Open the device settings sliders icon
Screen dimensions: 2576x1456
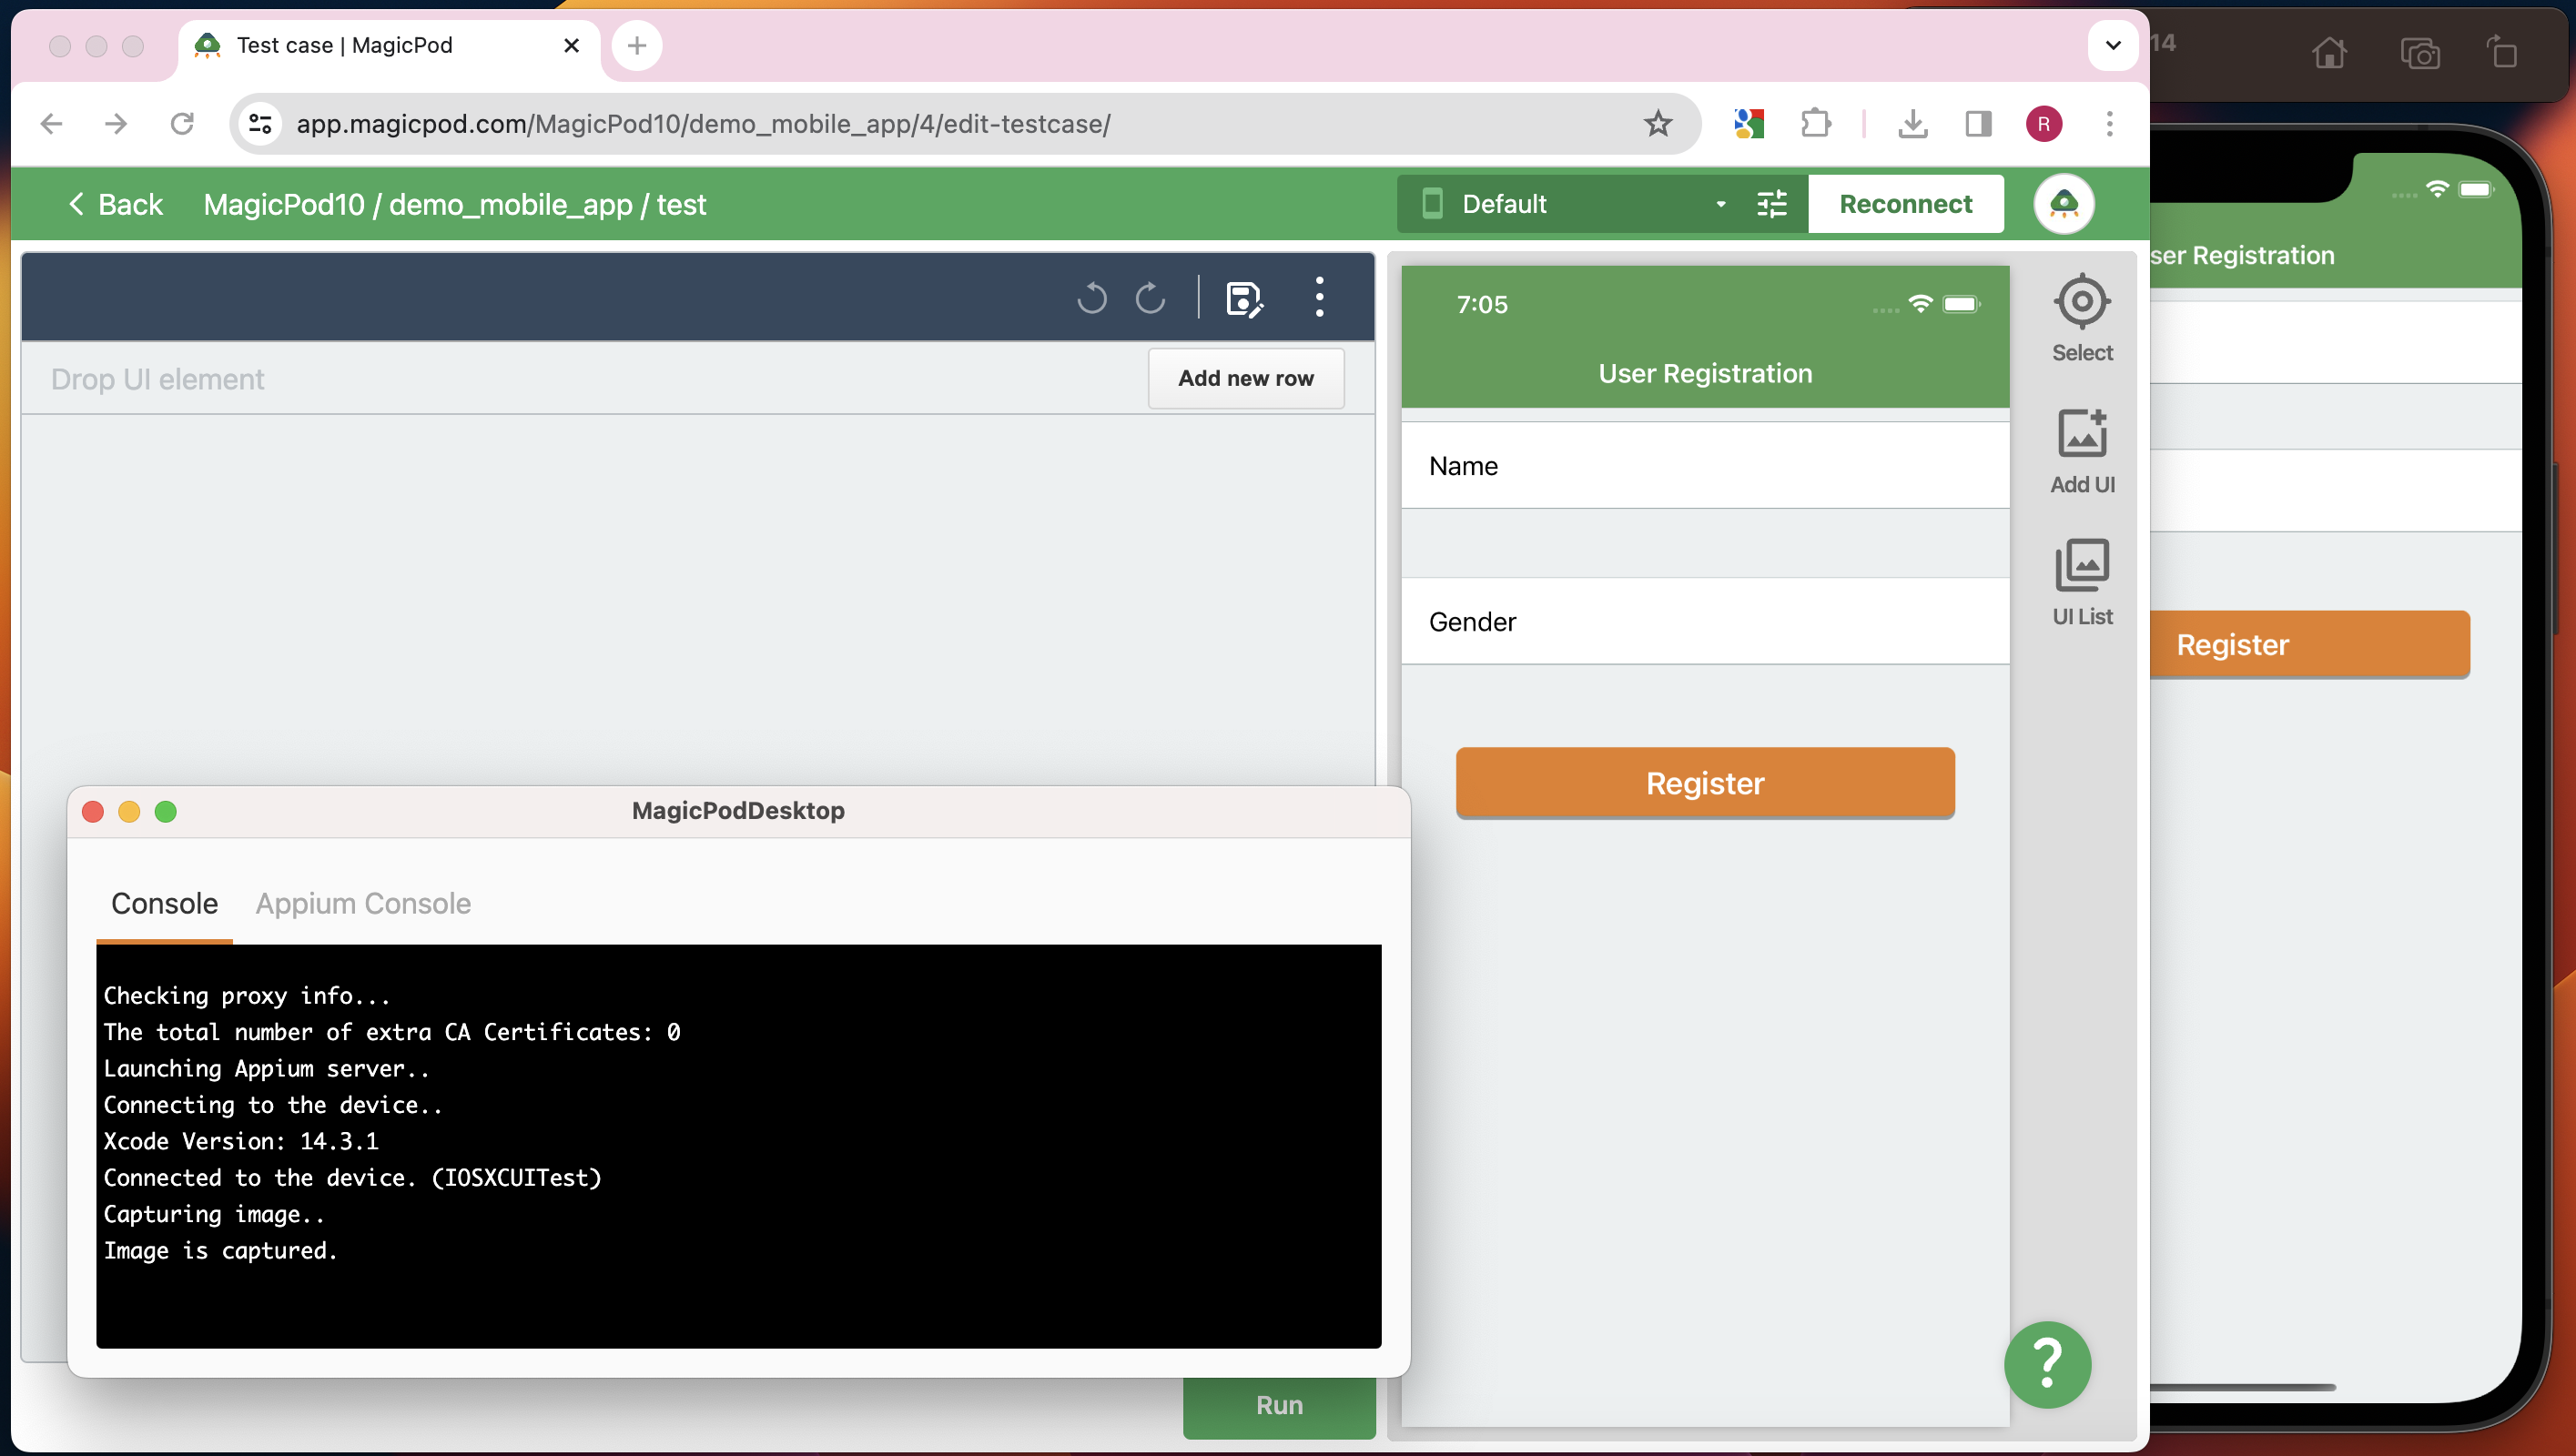pyautogui.click(x=1772, y=204)
